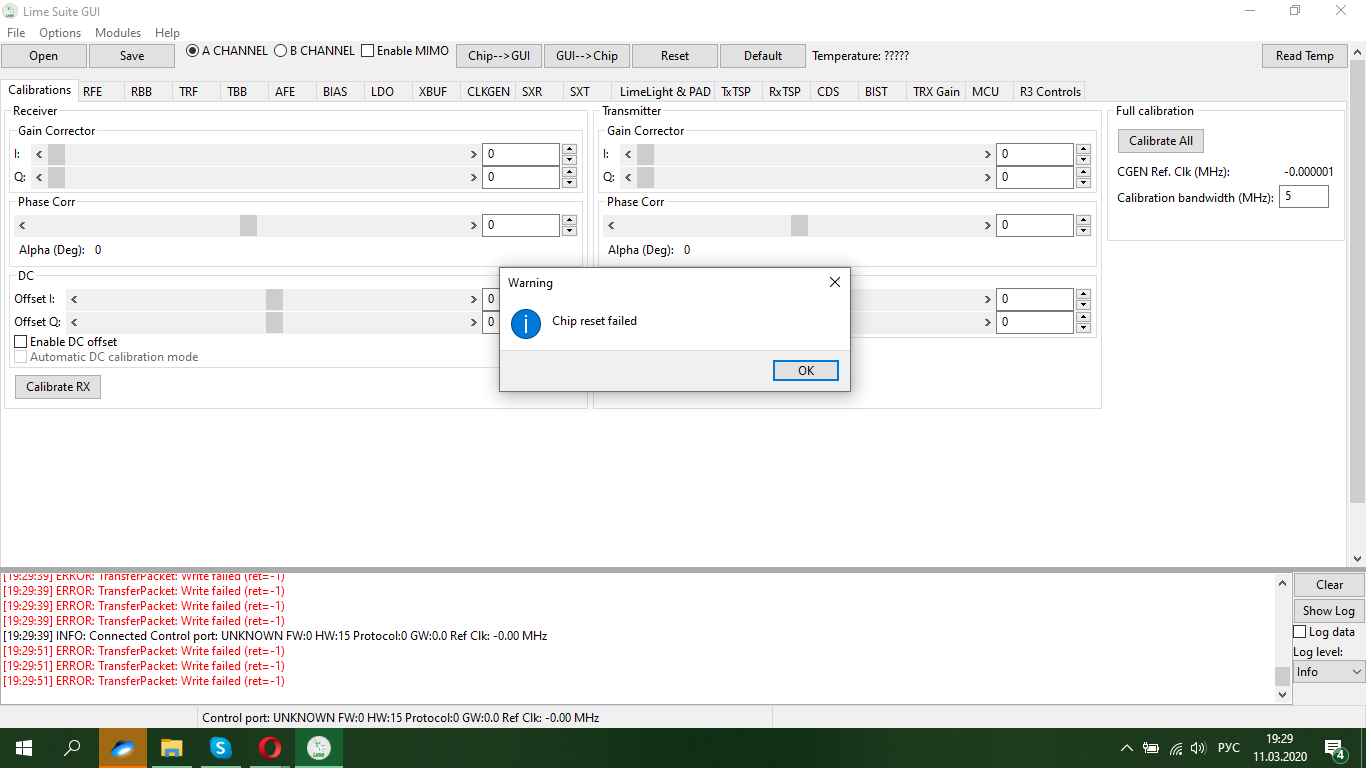
Task: Click the Calibrate RX button
Action: click(58, 387)
